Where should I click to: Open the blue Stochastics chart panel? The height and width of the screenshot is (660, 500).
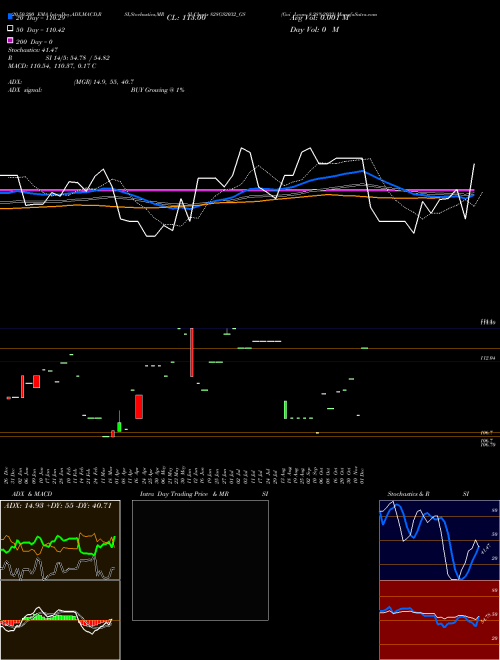pyautogui.click(x=439, y=540)
